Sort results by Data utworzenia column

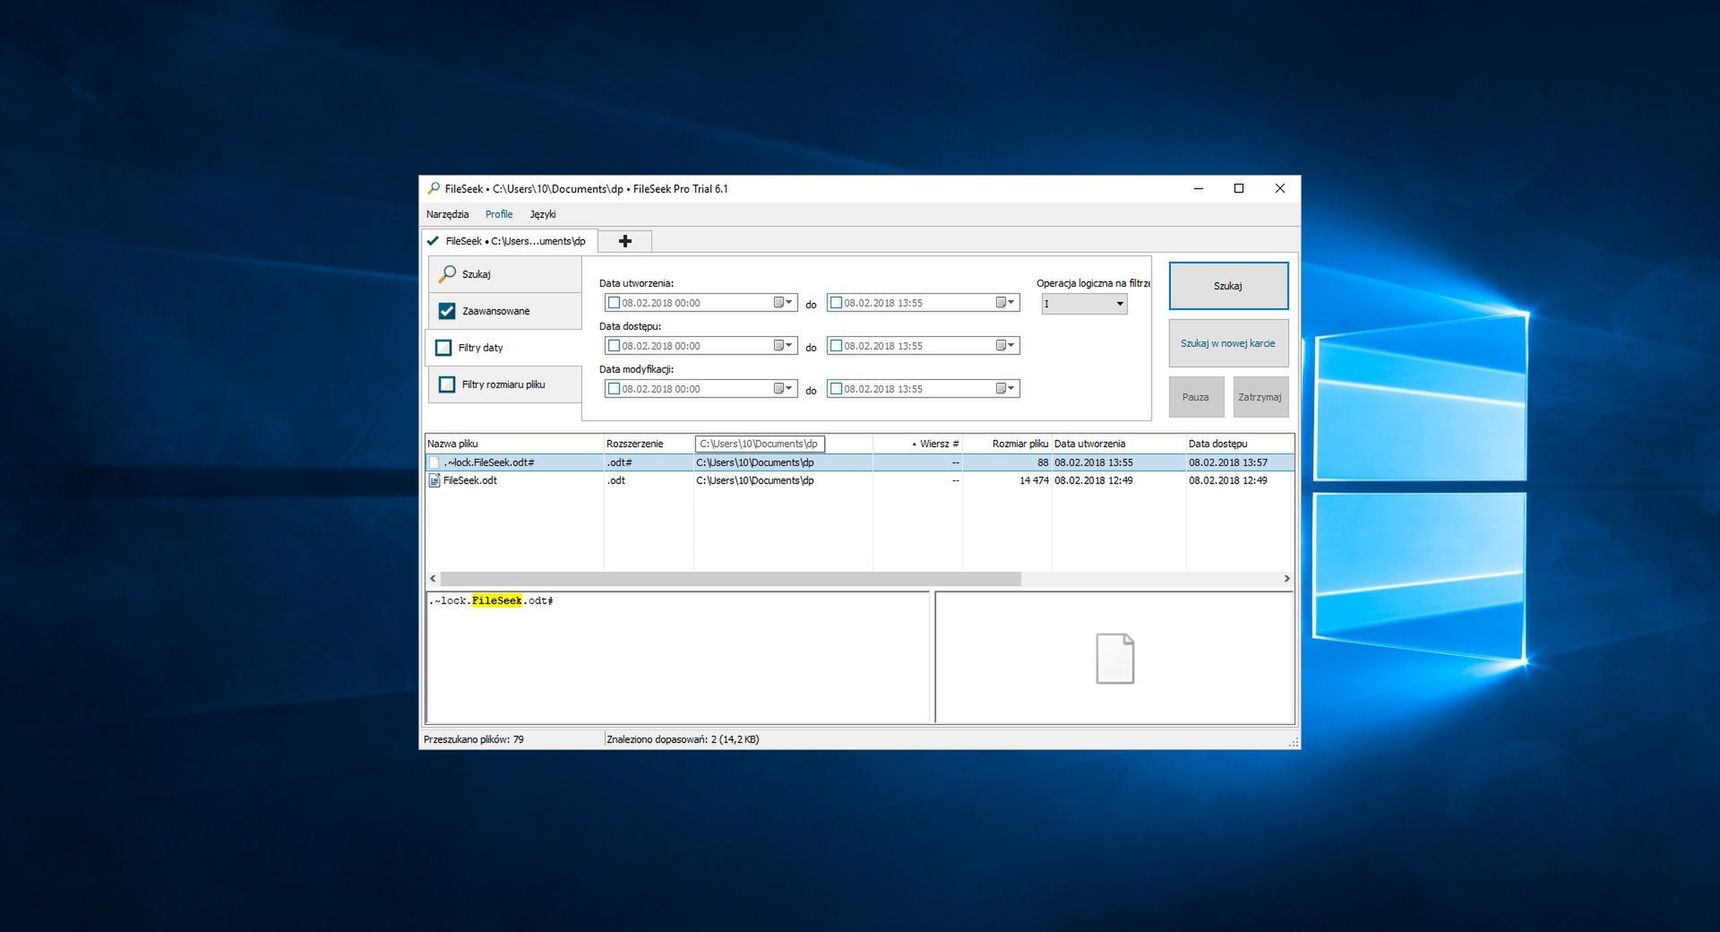[x=1119, y=444]
